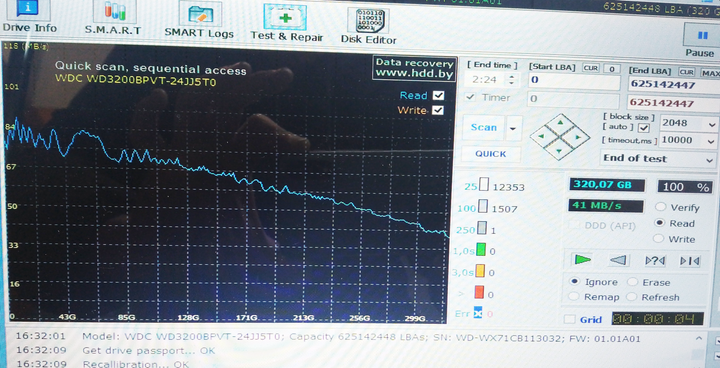Select the Verify radio button
Image resolution: width=720 pixels, height=368 pixels.
tap(660, 207)
